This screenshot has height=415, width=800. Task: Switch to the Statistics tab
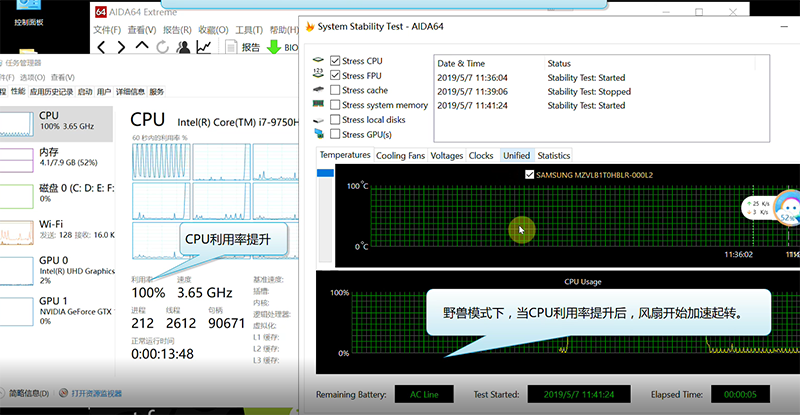(554, 155)
